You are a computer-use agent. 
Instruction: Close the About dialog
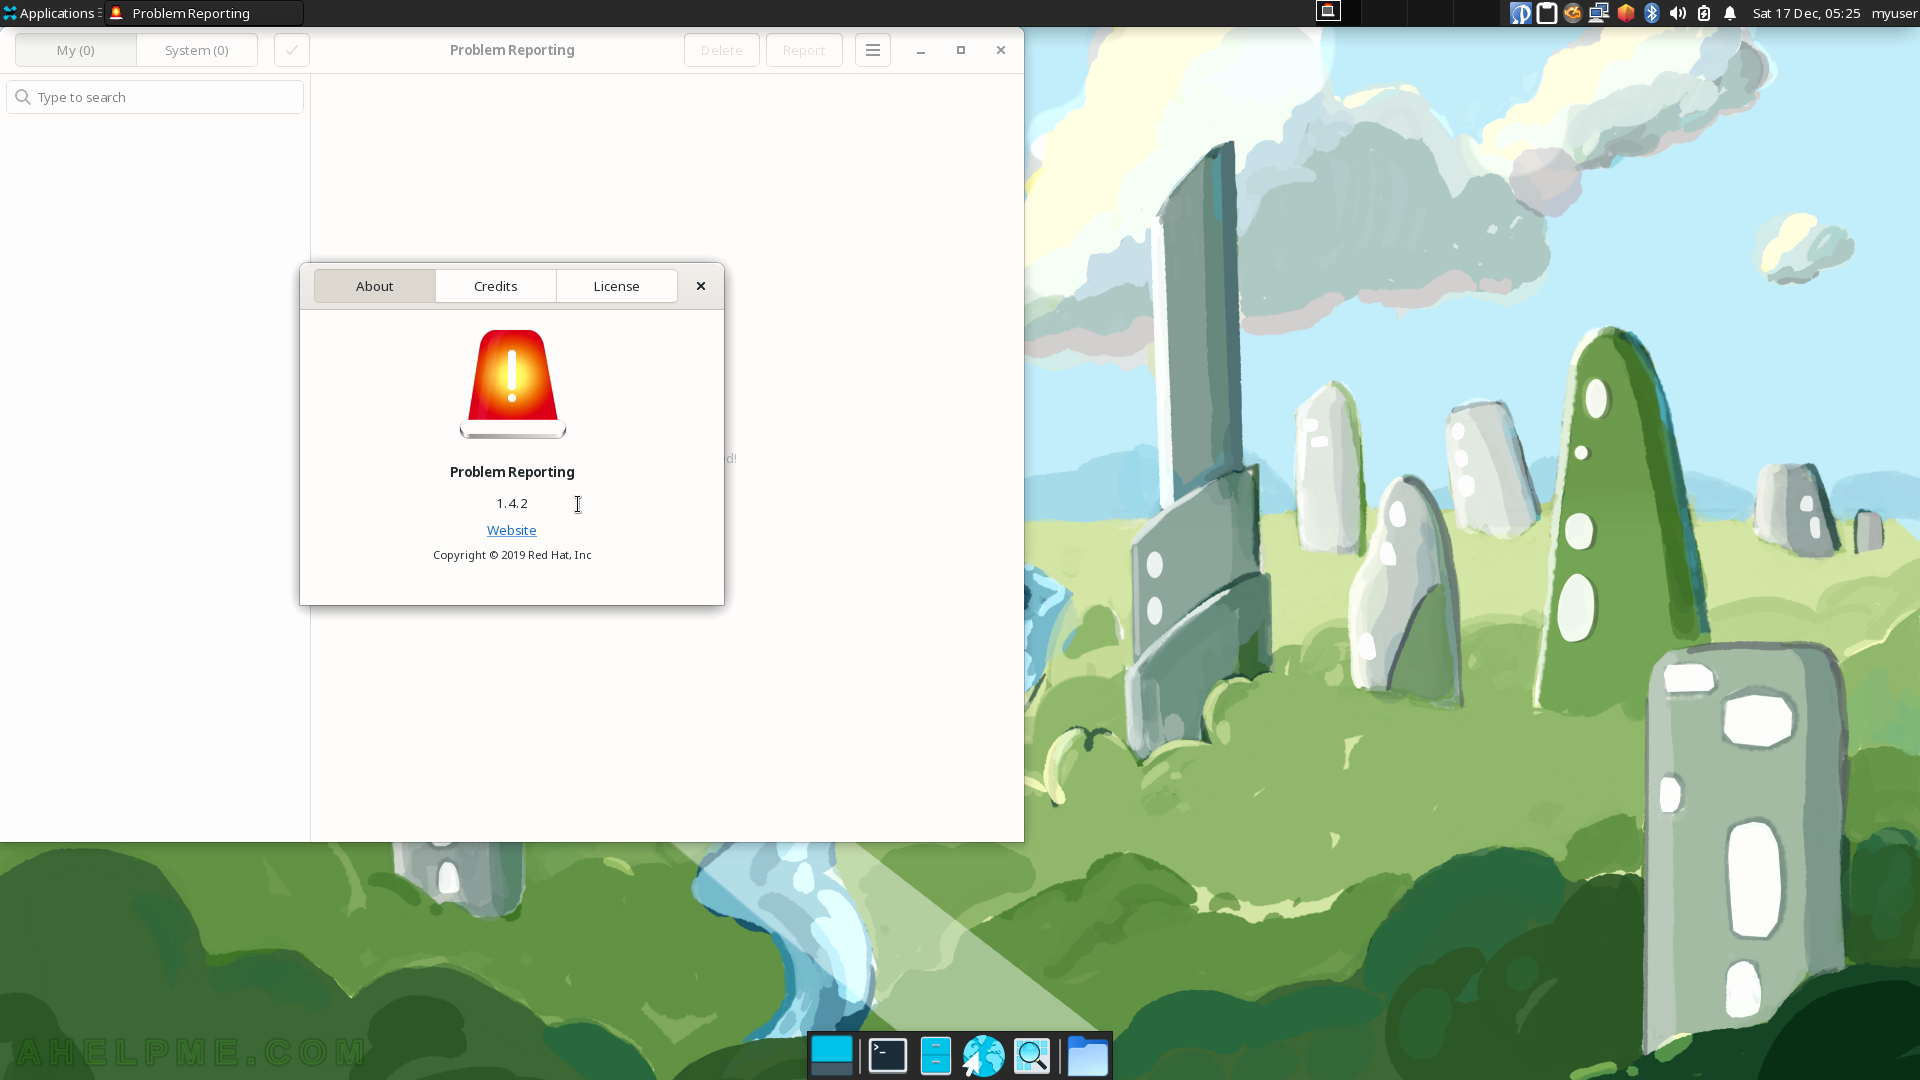click(x=701, y=286)
